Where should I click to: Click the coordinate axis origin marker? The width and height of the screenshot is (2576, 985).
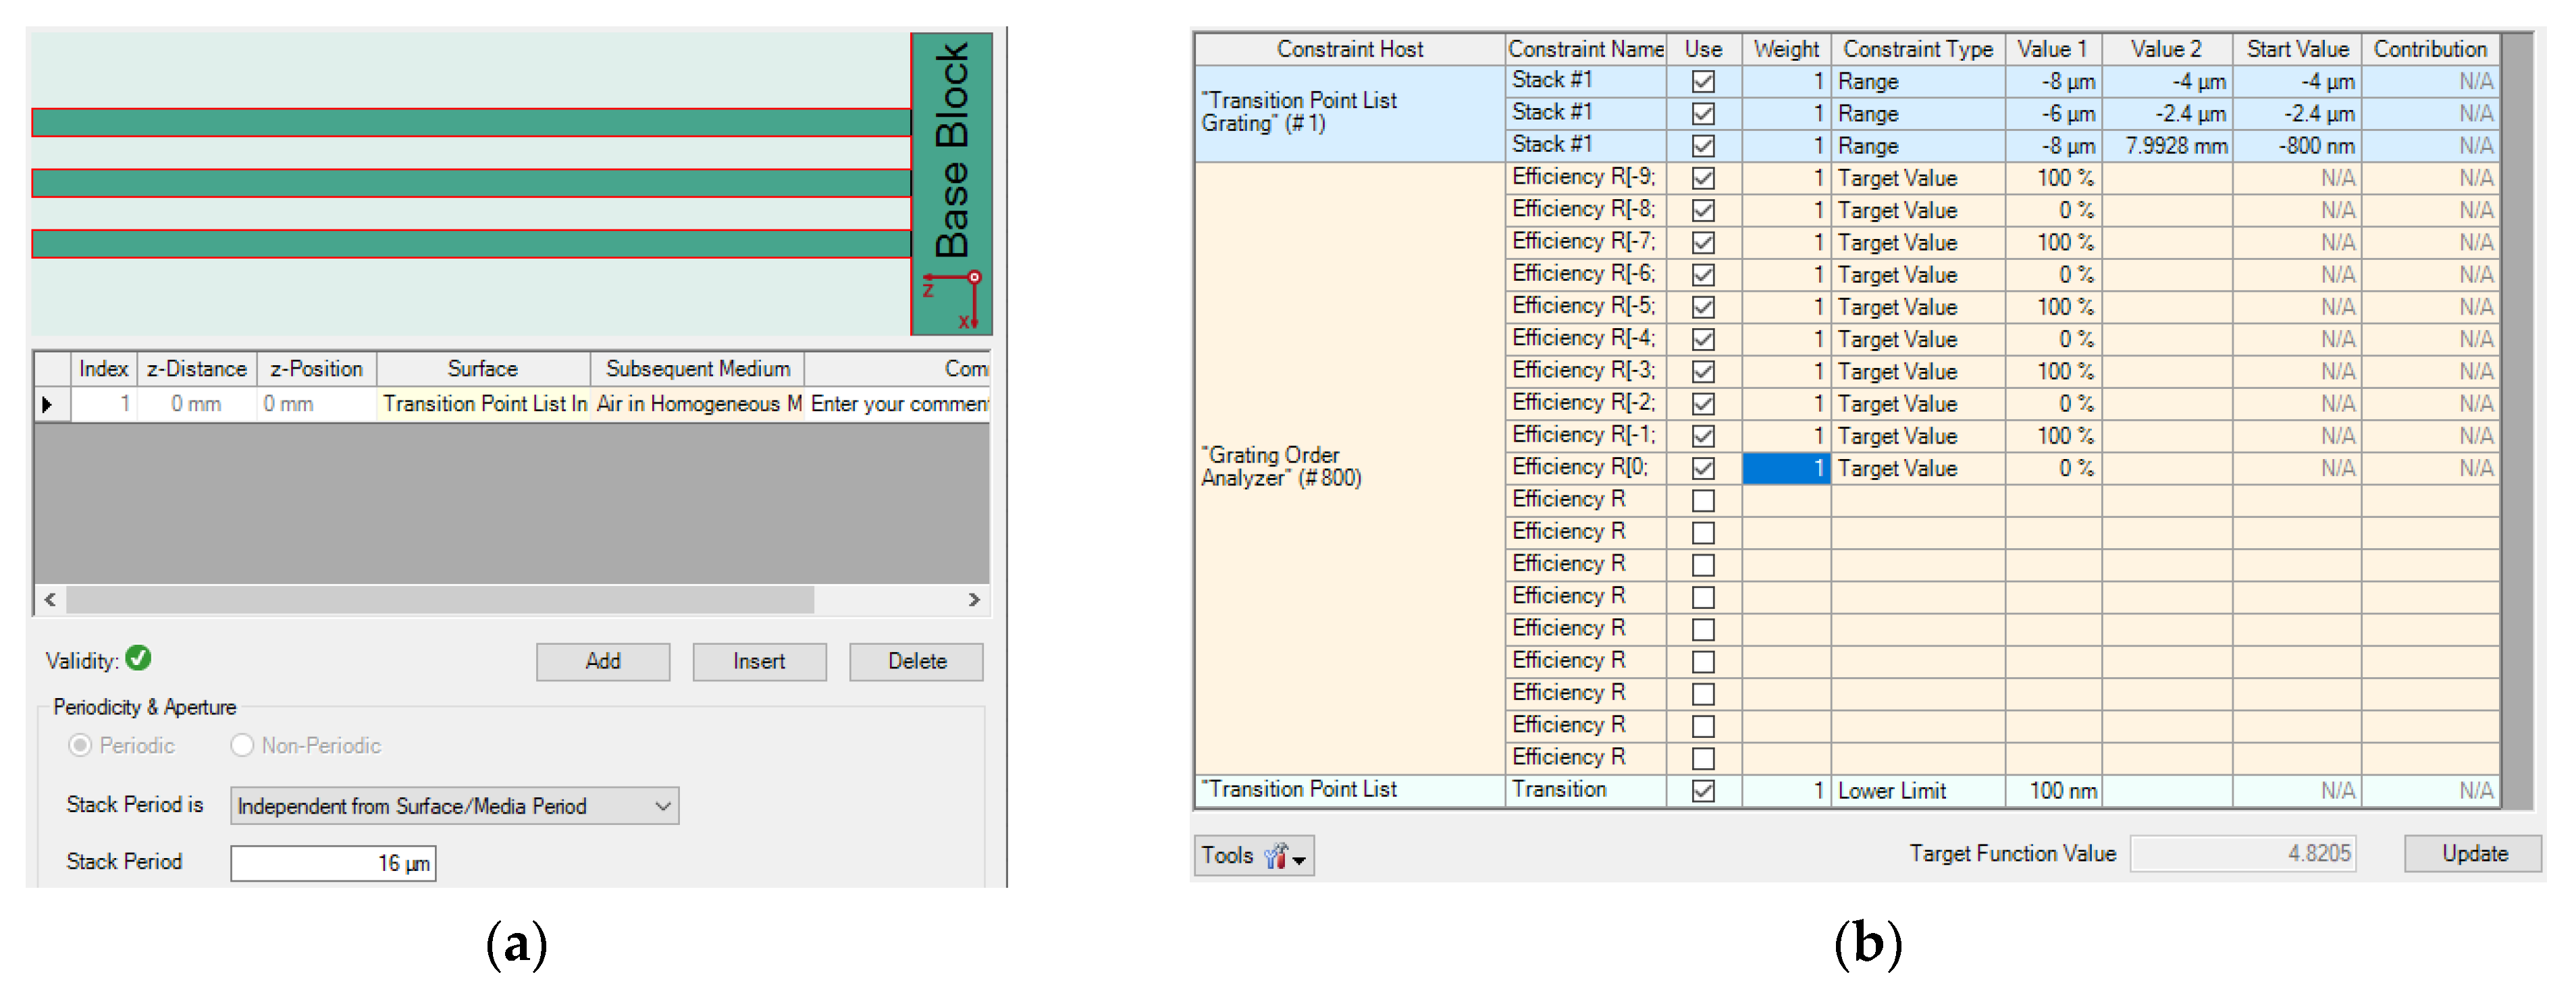click(x=974, y=277)
